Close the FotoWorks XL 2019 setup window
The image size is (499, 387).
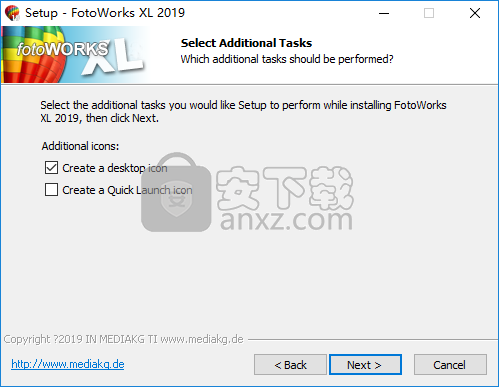pos(475,13)
